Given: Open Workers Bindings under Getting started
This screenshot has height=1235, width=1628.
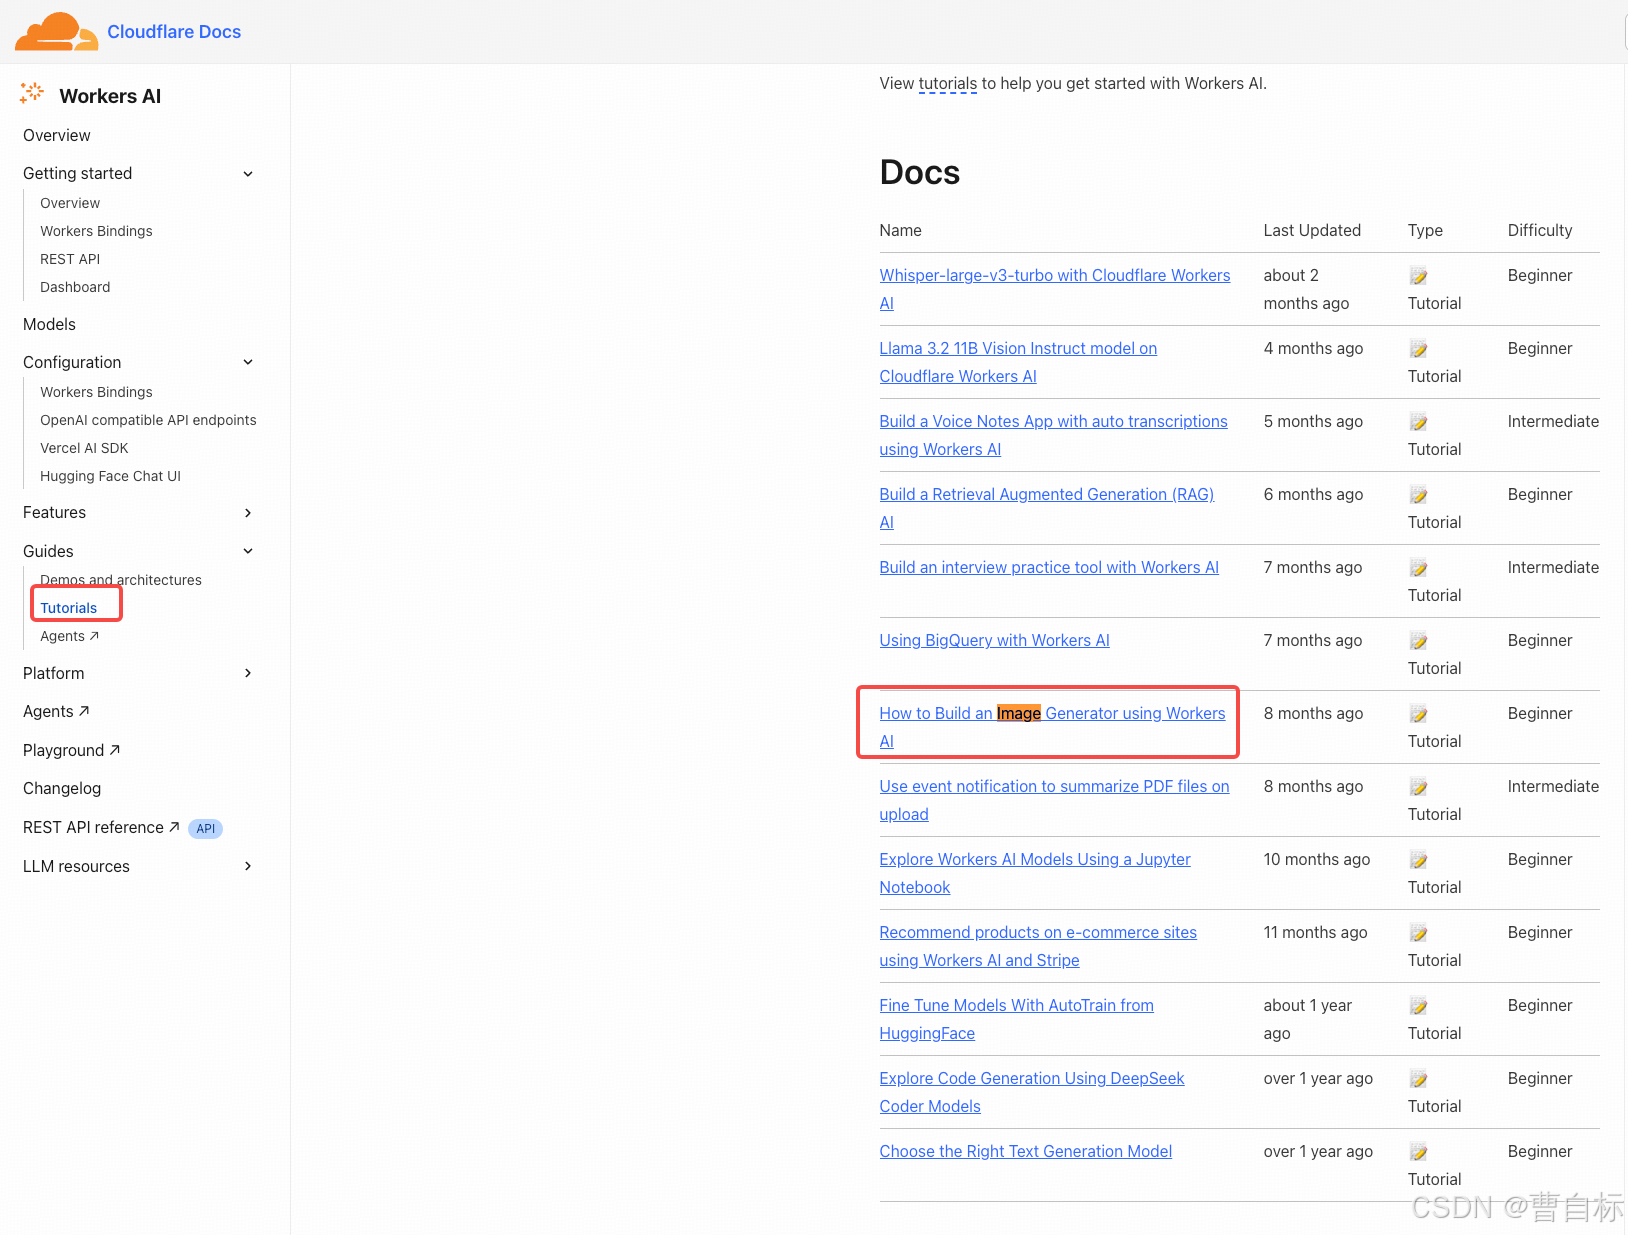Looking at the screenshot, I should (x=96, y=231).
